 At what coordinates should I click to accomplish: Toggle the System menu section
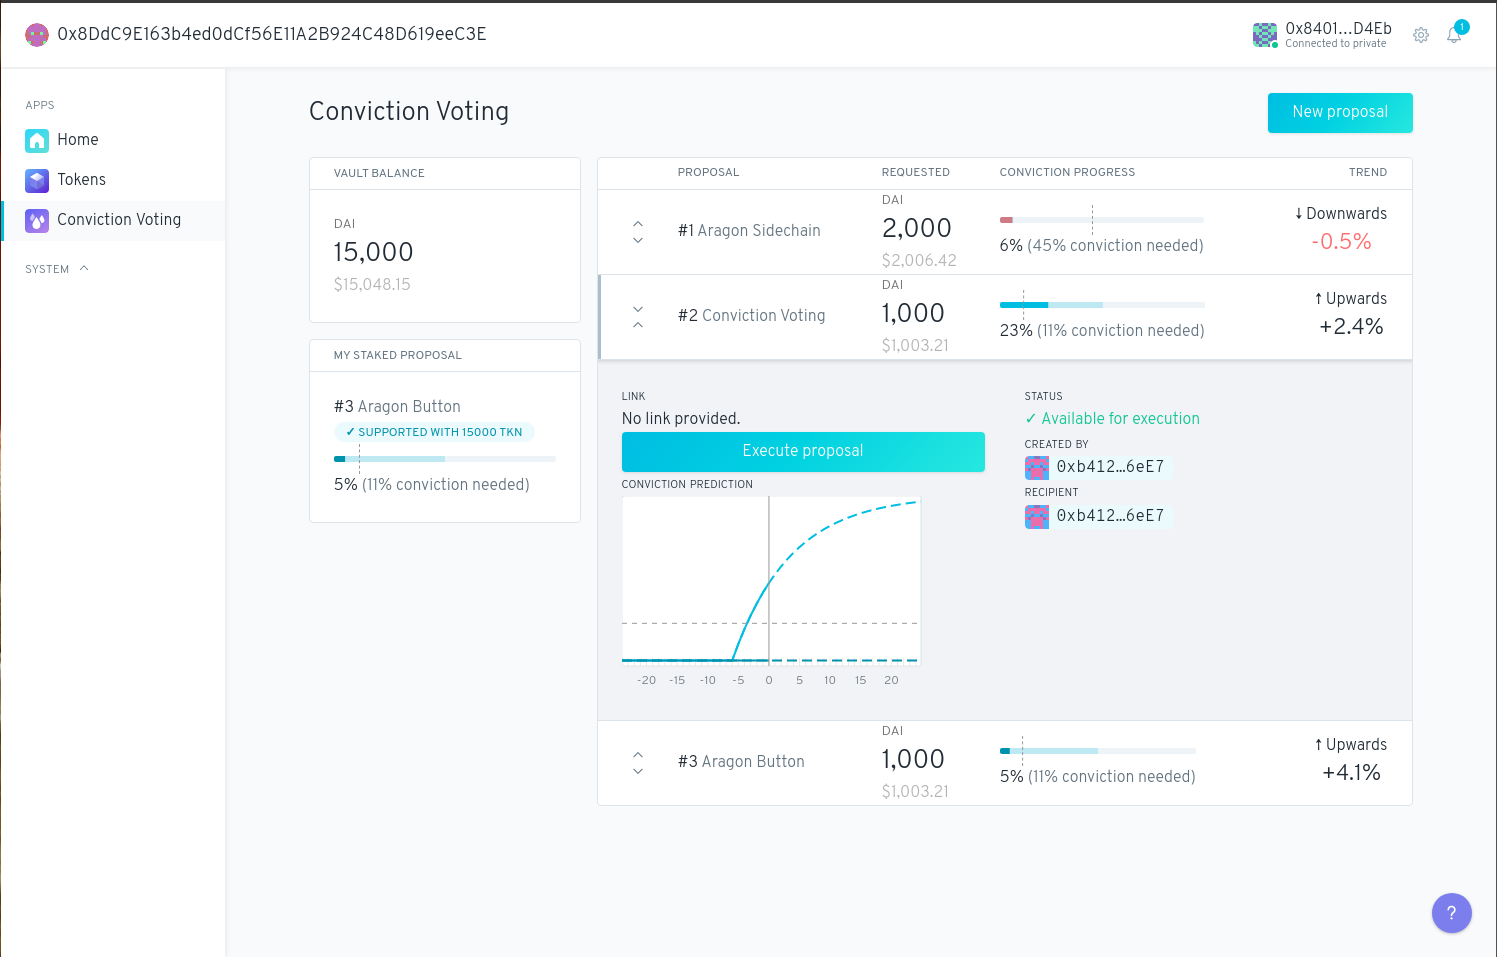pyautogui.click(x=57, y=269)
